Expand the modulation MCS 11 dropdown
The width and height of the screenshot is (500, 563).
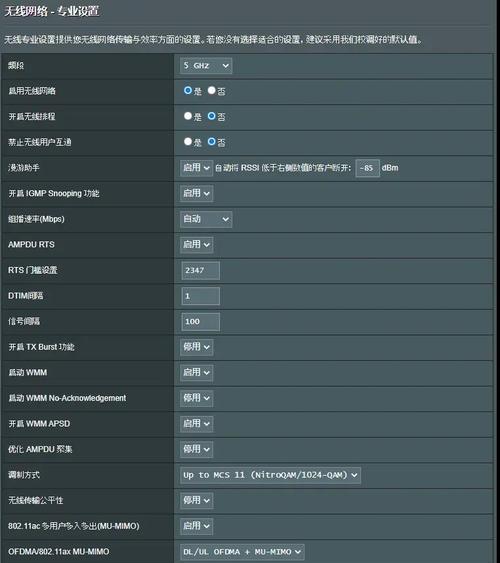(270, 475)
